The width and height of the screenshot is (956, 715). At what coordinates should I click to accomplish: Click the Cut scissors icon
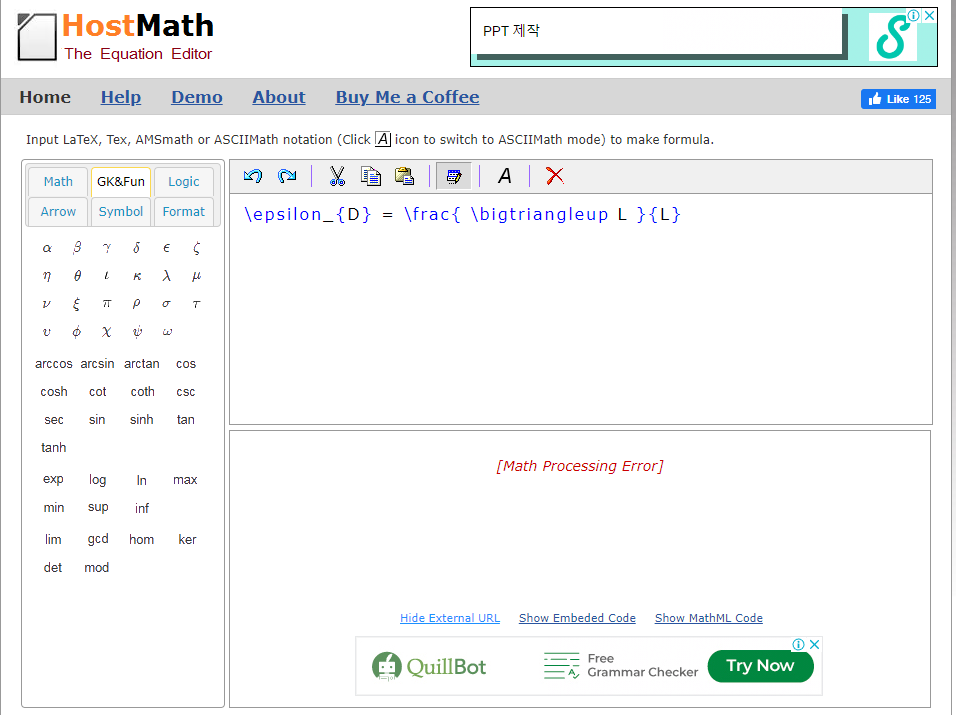(x=337, y=176)
